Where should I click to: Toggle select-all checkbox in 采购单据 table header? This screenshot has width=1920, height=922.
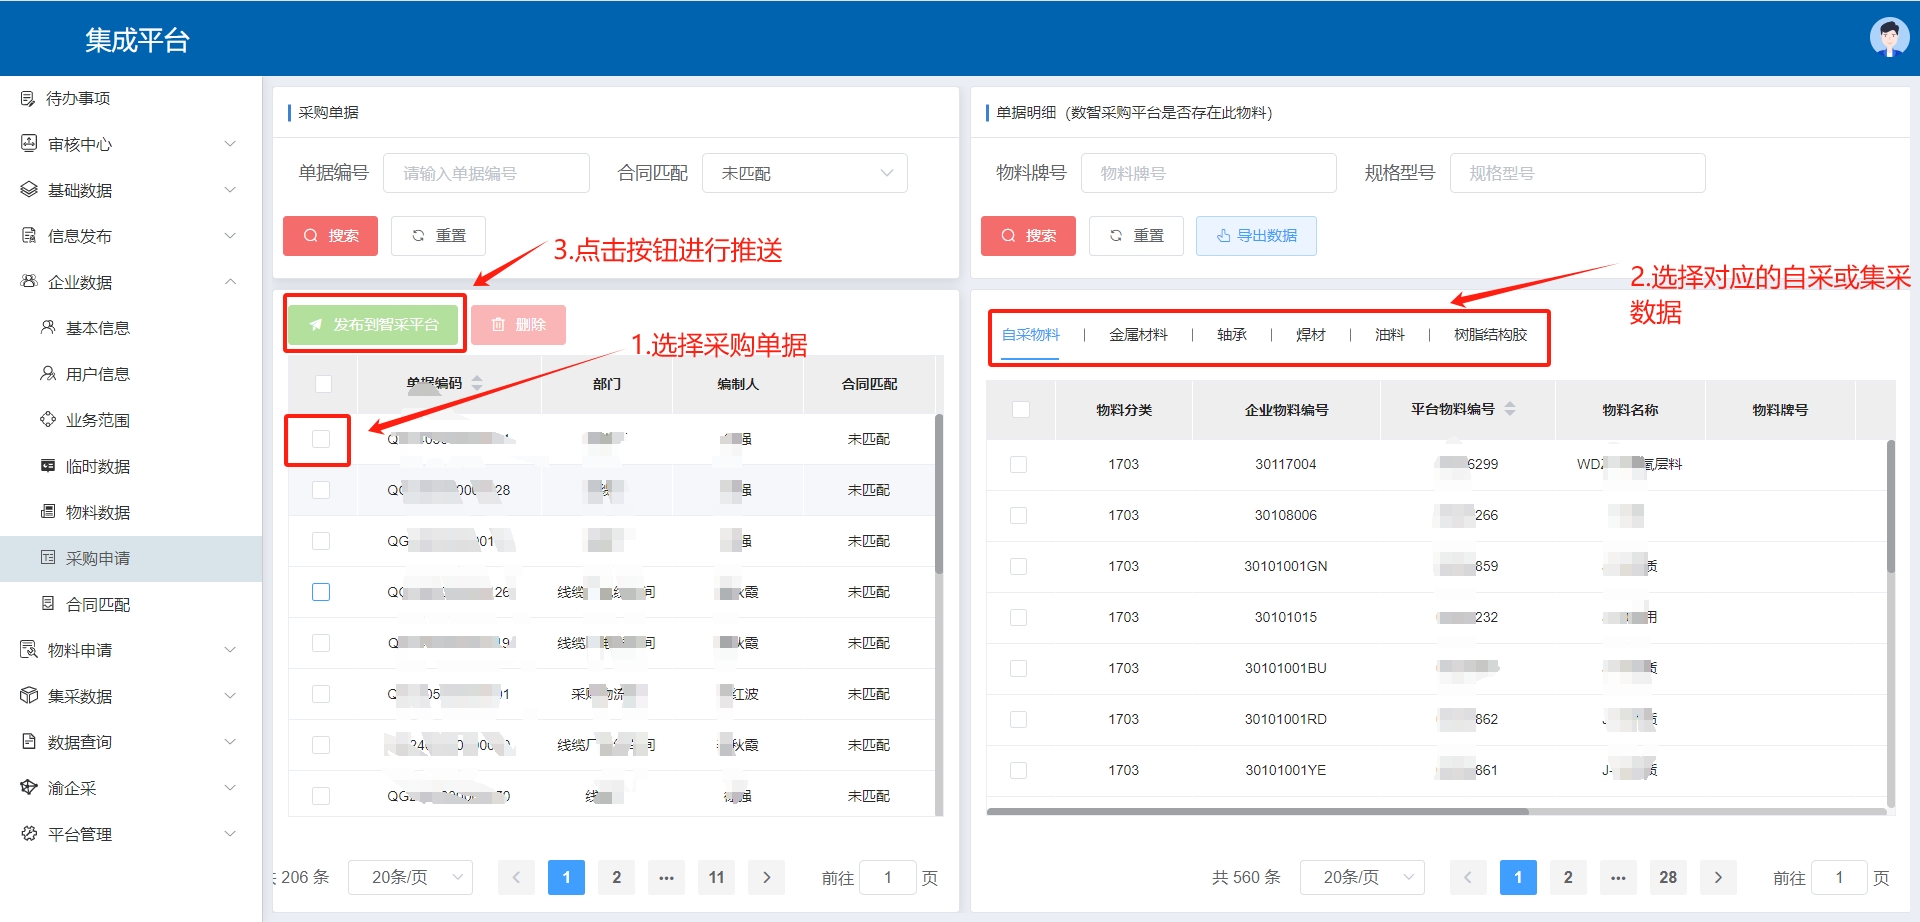tap(323, 384)
